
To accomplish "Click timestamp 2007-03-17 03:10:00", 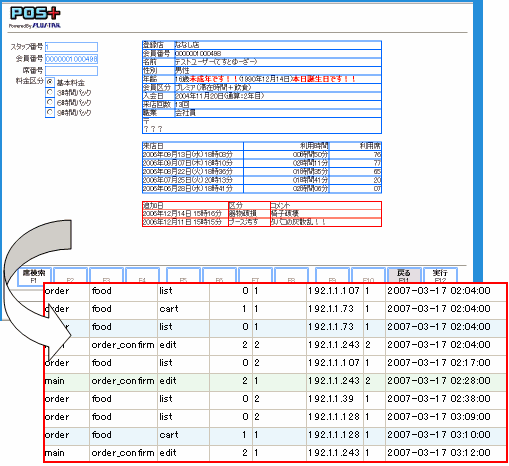I will (x=439, y=435).
